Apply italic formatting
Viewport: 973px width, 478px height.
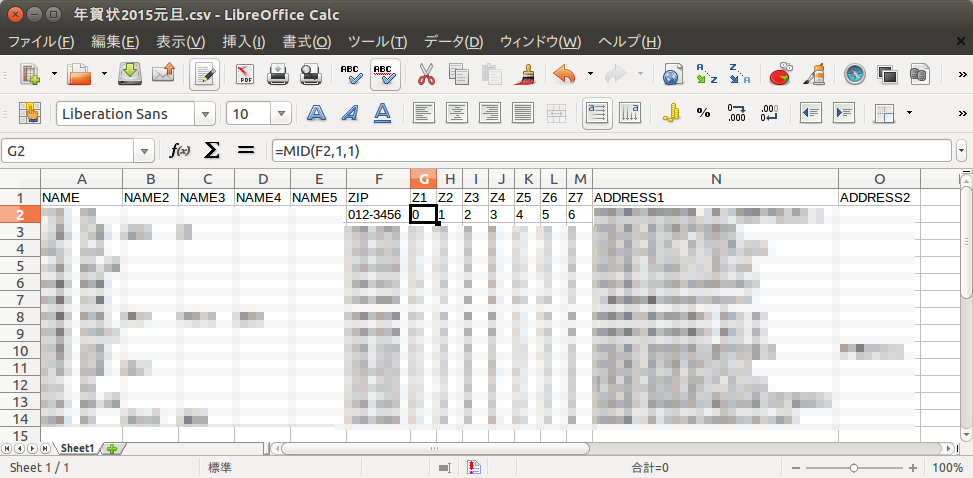pyautogui.click(x=351, y=113)
